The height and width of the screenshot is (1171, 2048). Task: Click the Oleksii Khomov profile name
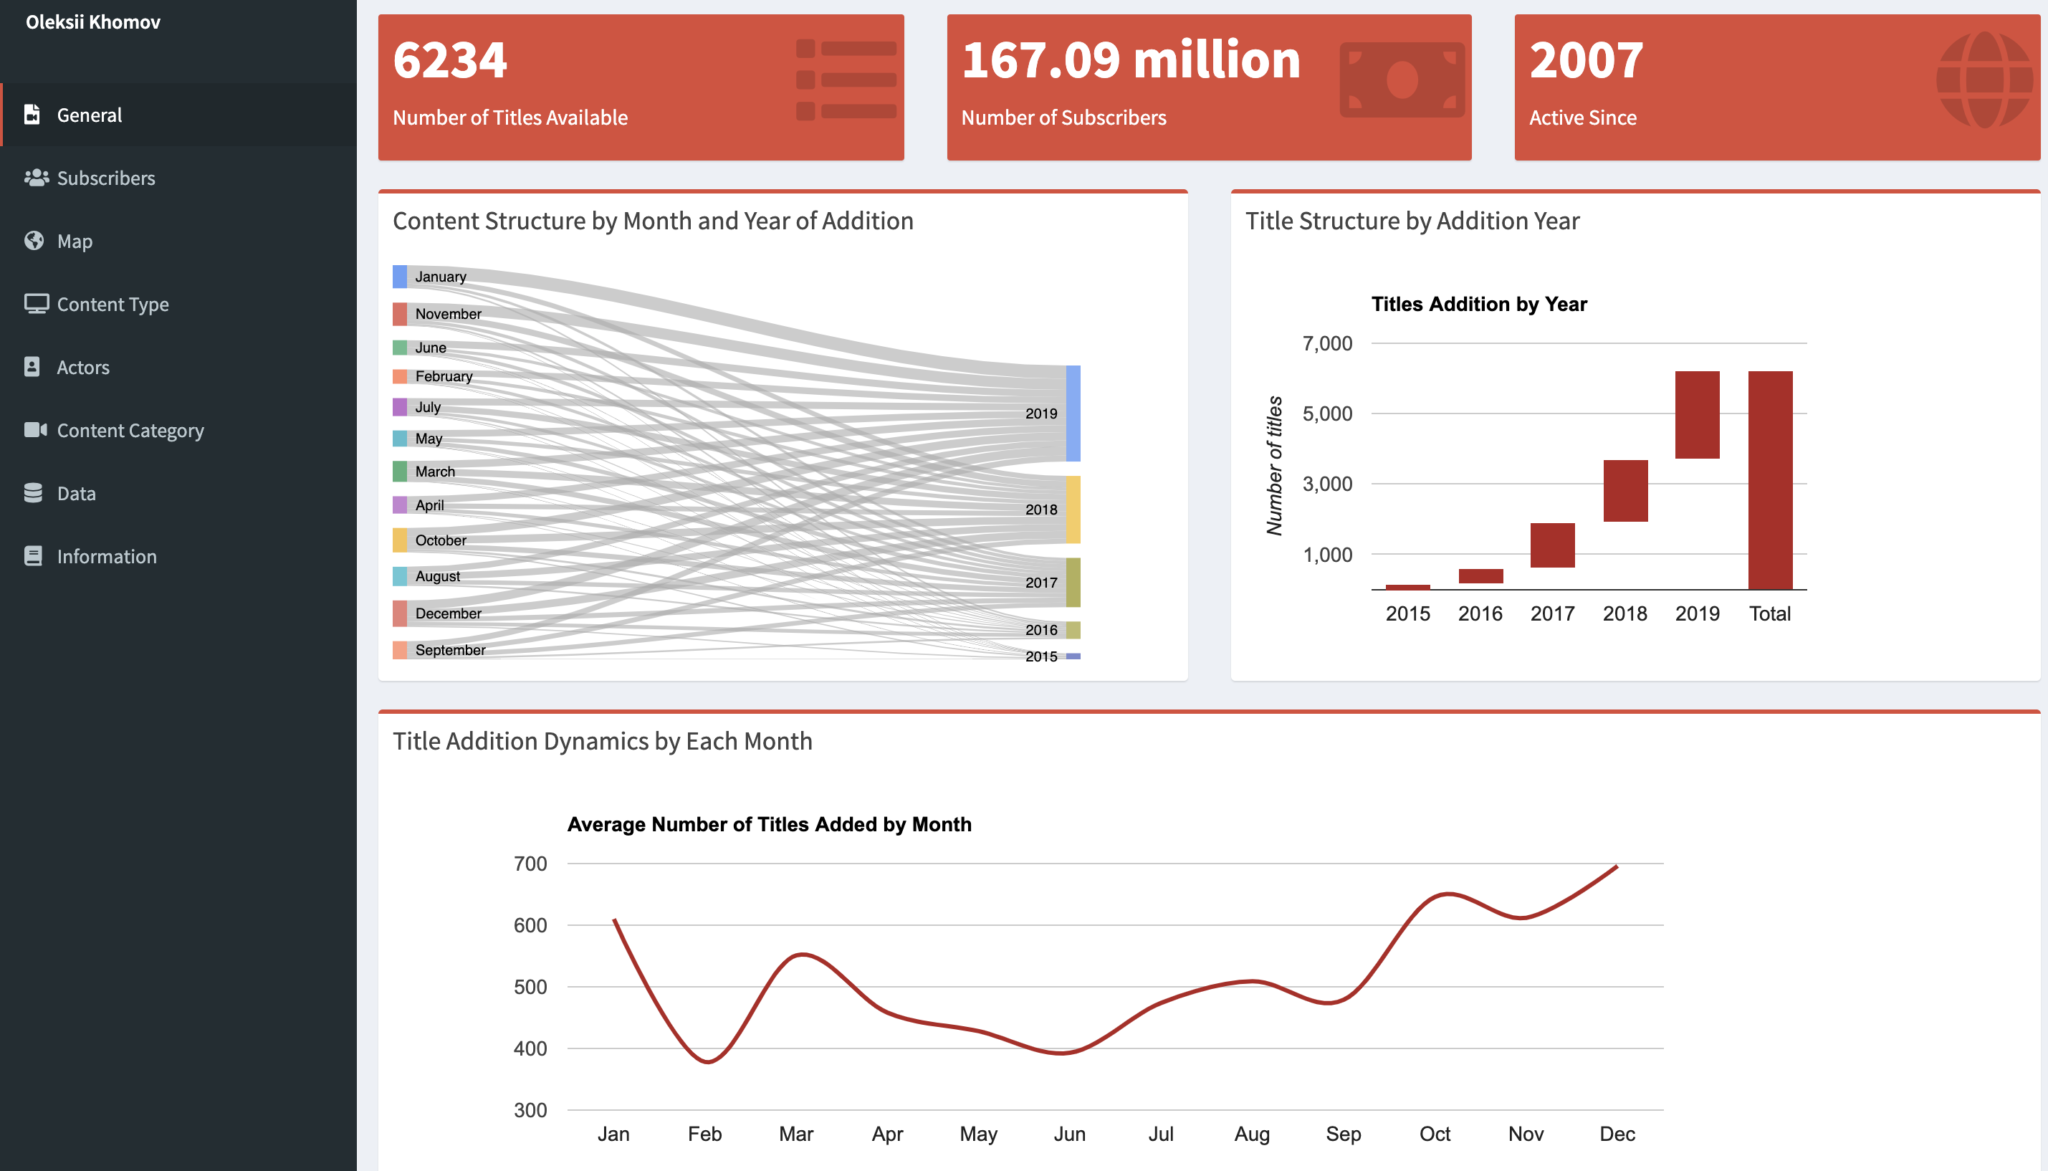(92, 21)
